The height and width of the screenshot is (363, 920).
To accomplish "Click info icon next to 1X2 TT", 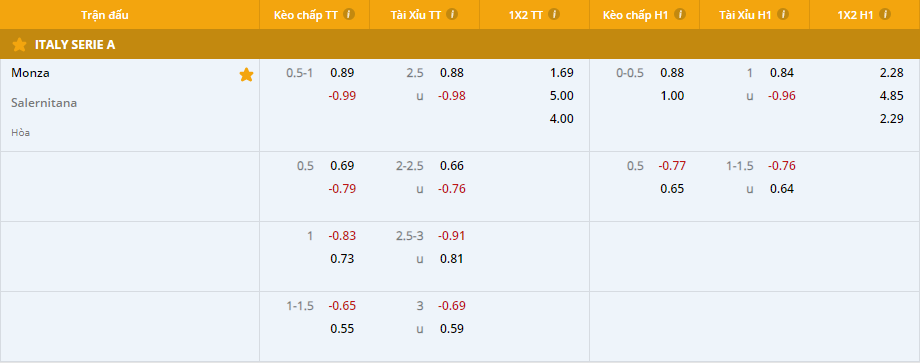I will point(553,15).
